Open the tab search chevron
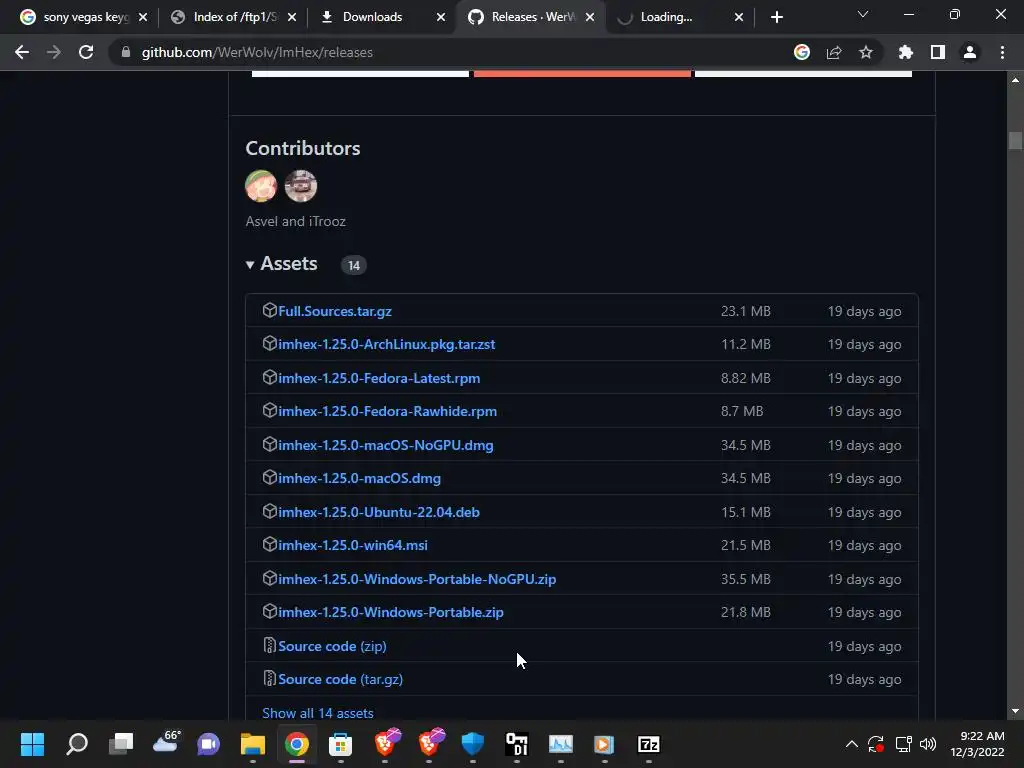This screenshot has width=1024, height=768. click(x=863, y=14)
